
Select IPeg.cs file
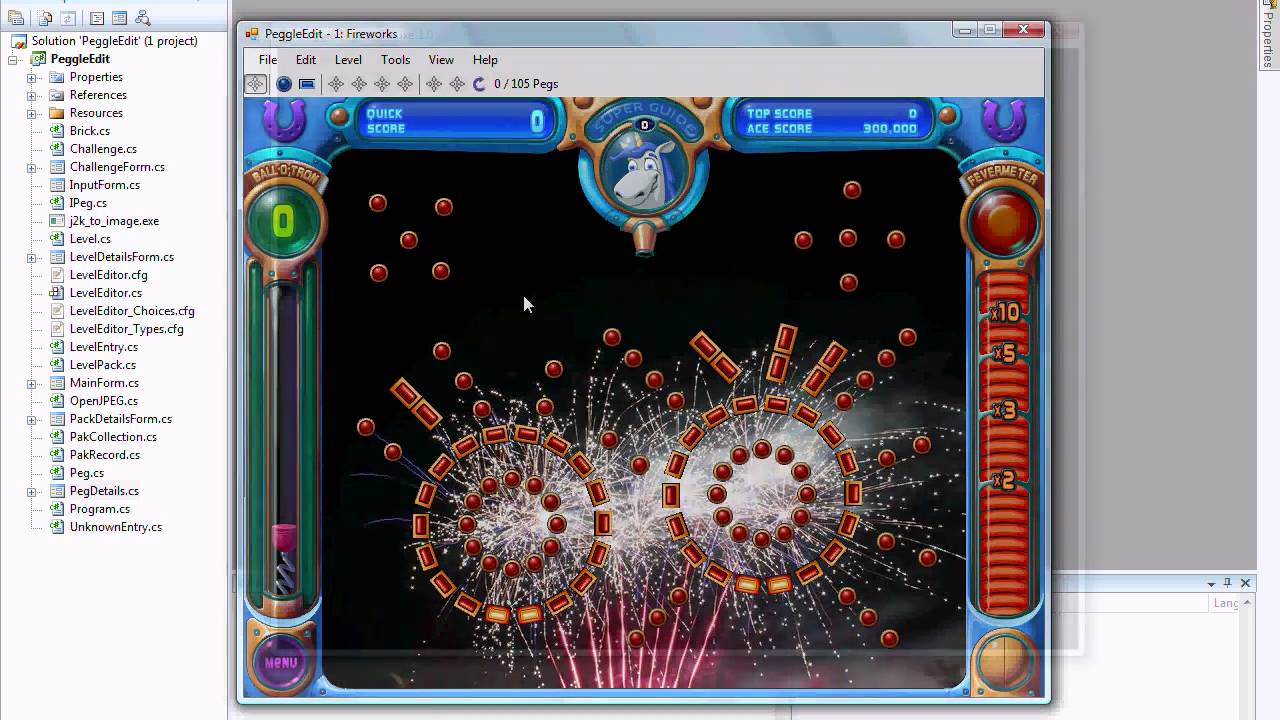pos(88,203)
